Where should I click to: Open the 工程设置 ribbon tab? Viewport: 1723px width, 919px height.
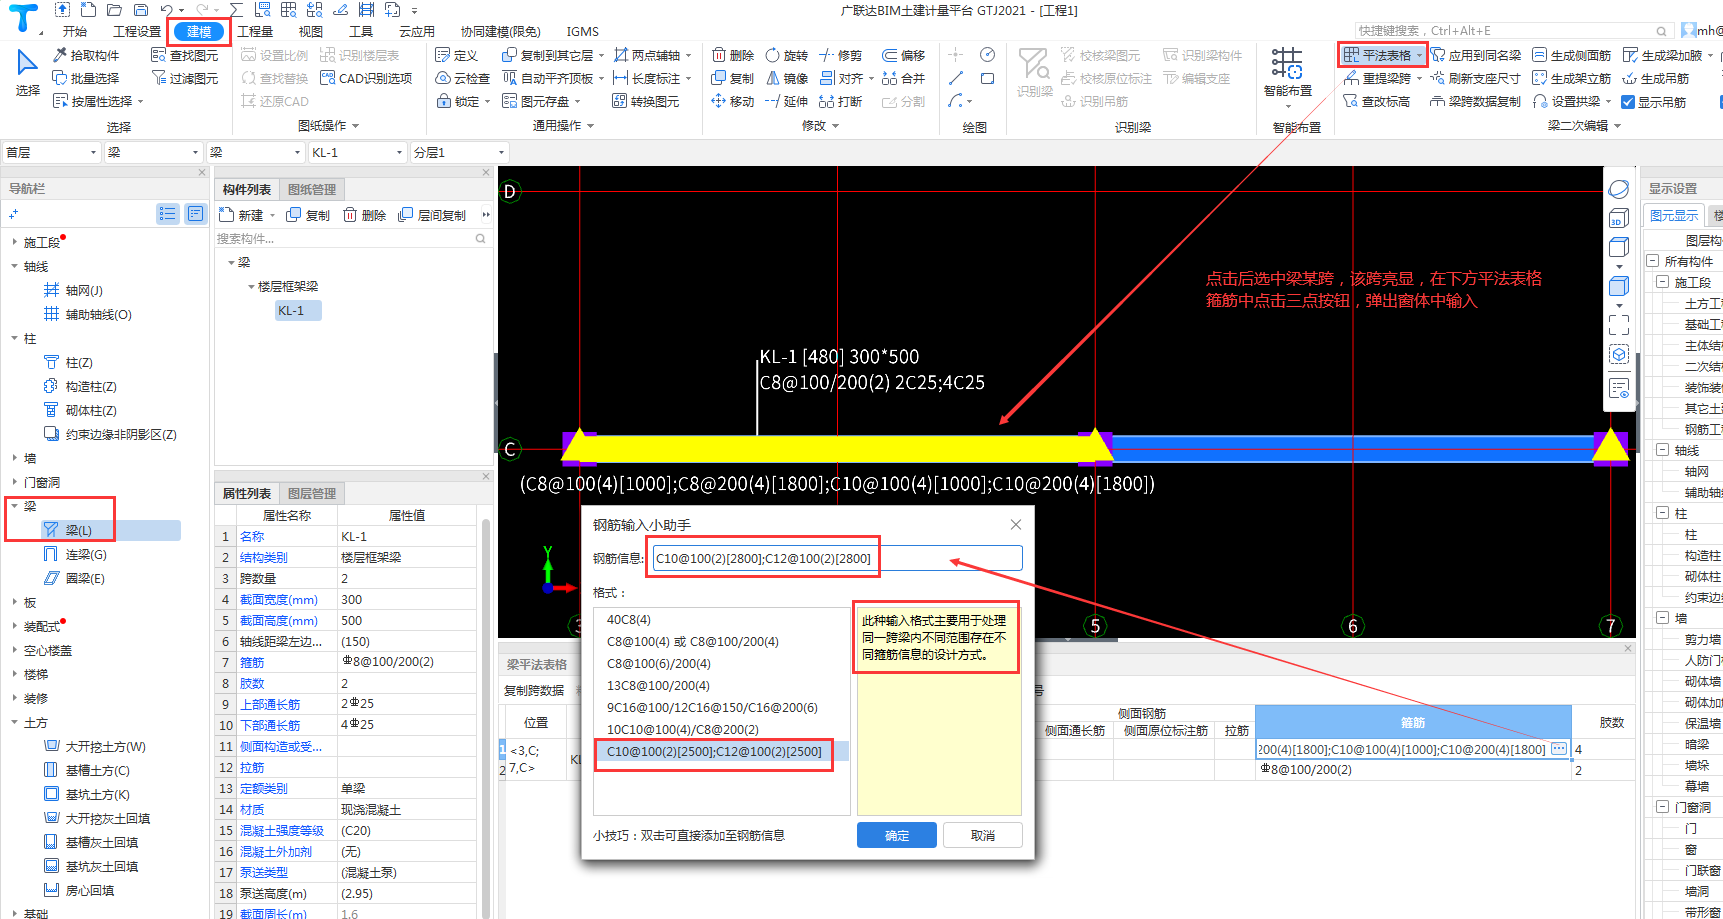point(137,32)
